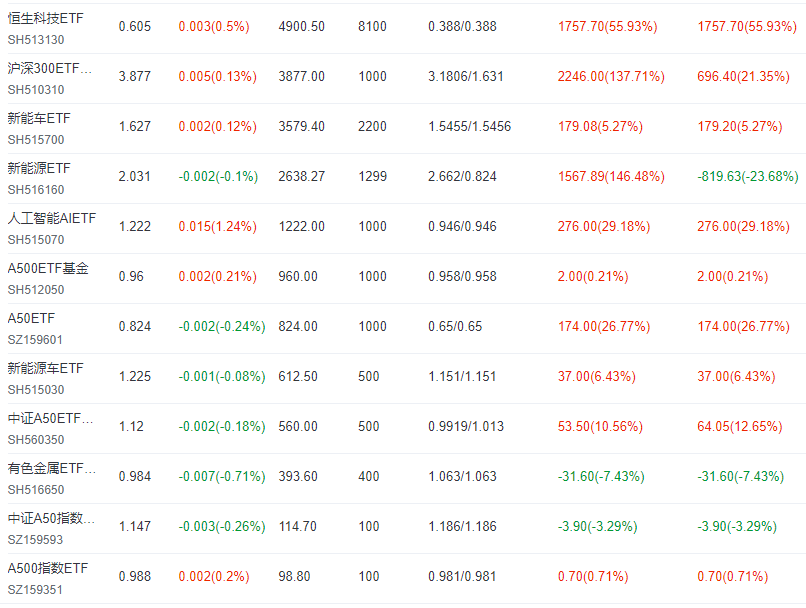
Task: Open the 新能源车ETF fund name
Action: [x=45, y=368]
